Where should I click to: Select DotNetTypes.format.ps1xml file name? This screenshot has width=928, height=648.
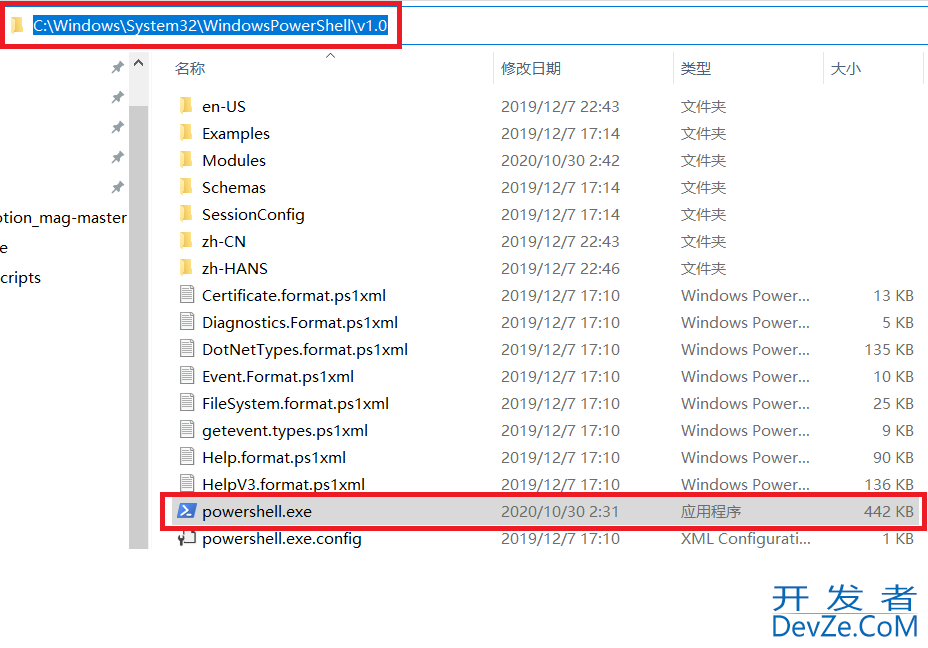point(305,350)
